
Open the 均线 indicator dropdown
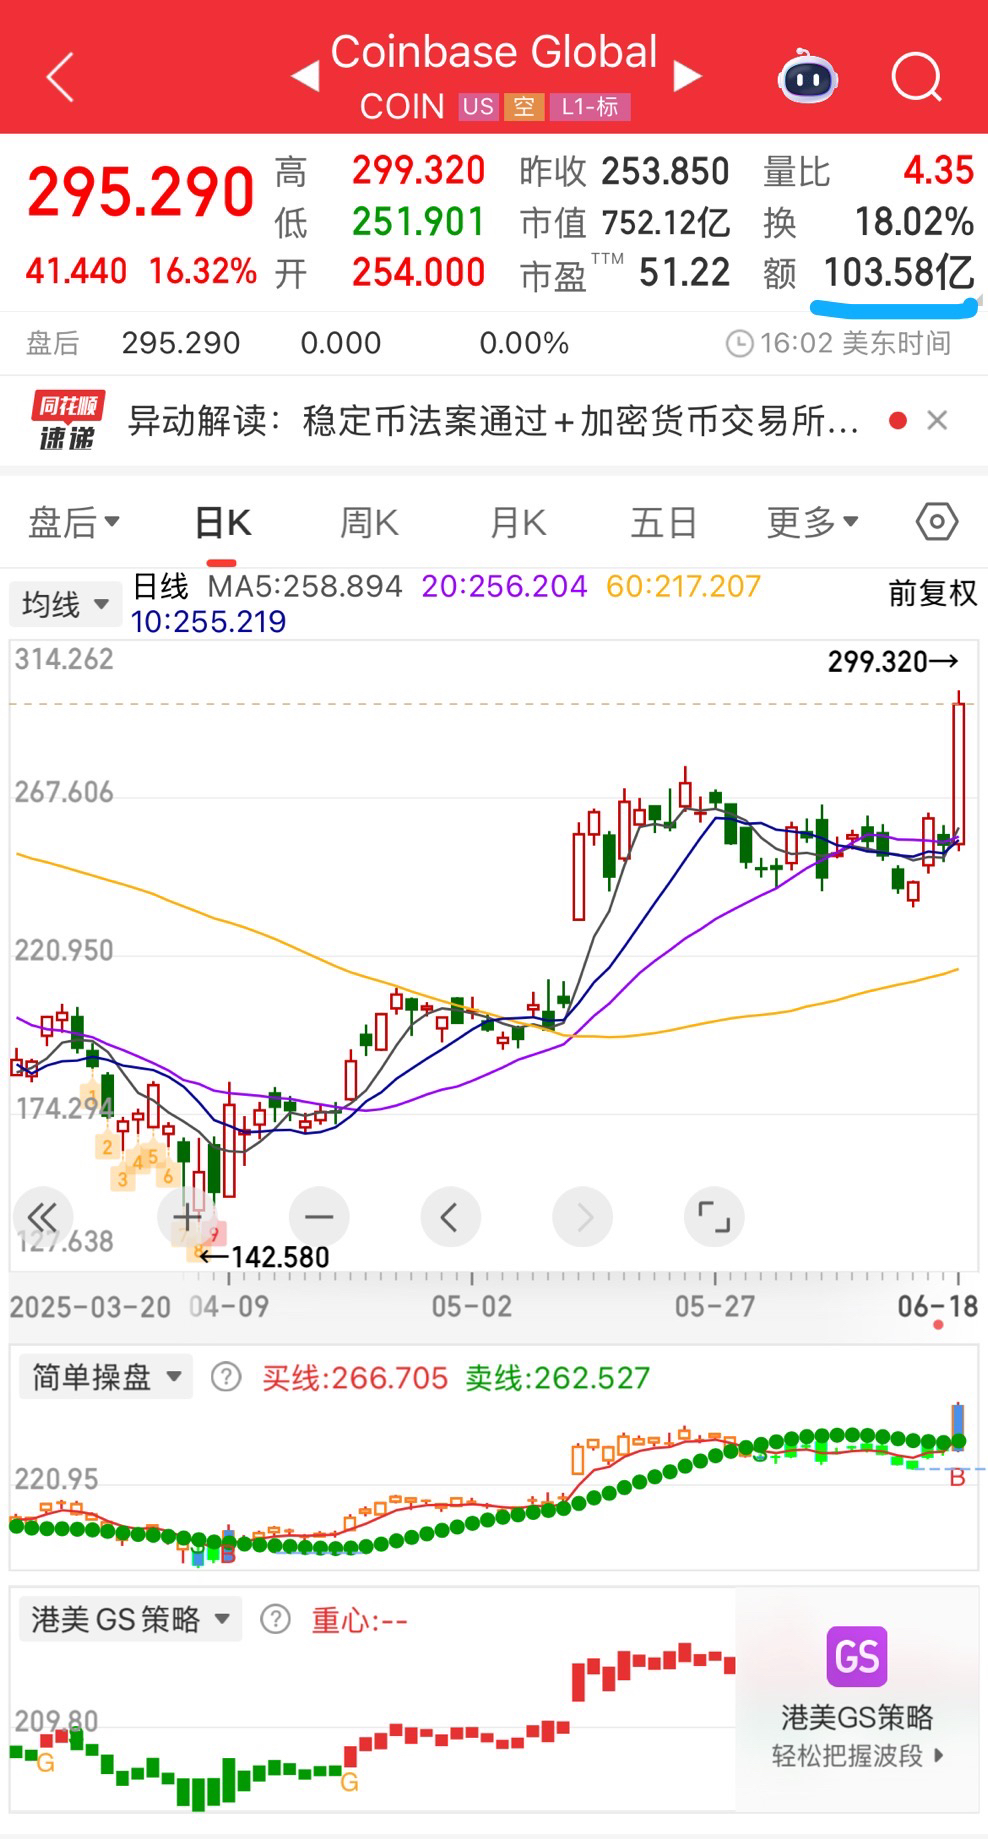click(x=65, y=604)
